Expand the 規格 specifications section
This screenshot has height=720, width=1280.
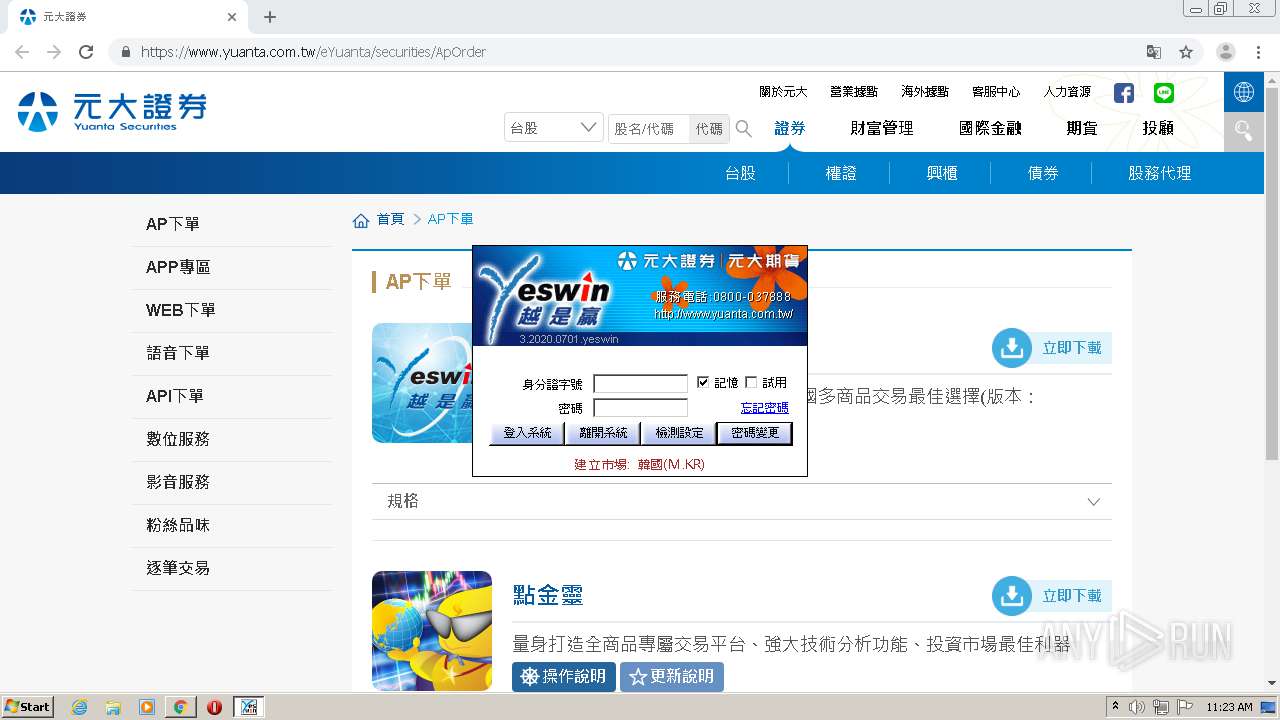(x=742, y=501)
